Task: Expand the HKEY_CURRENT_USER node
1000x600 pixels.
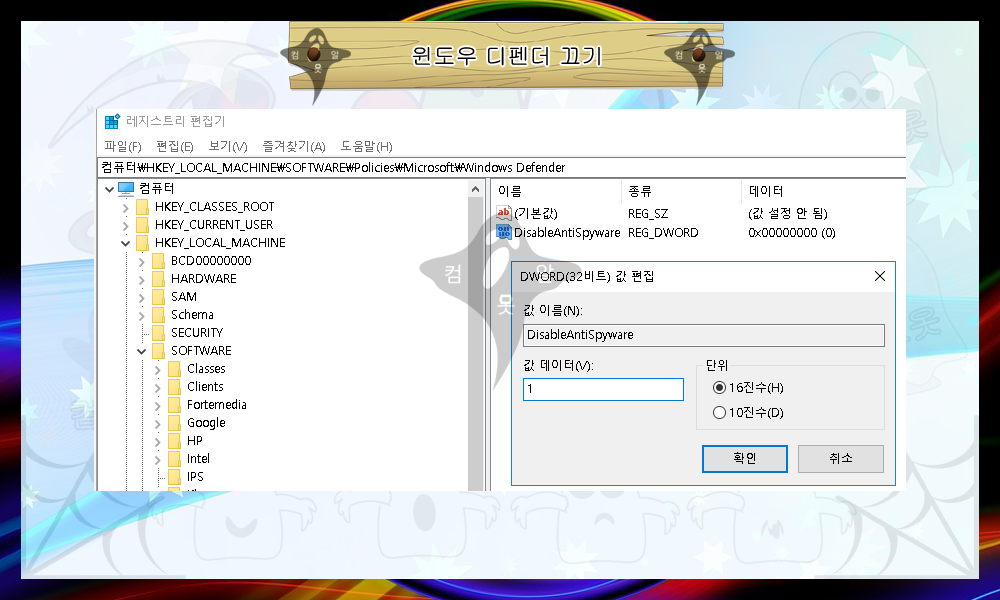Action: point(126,225)
